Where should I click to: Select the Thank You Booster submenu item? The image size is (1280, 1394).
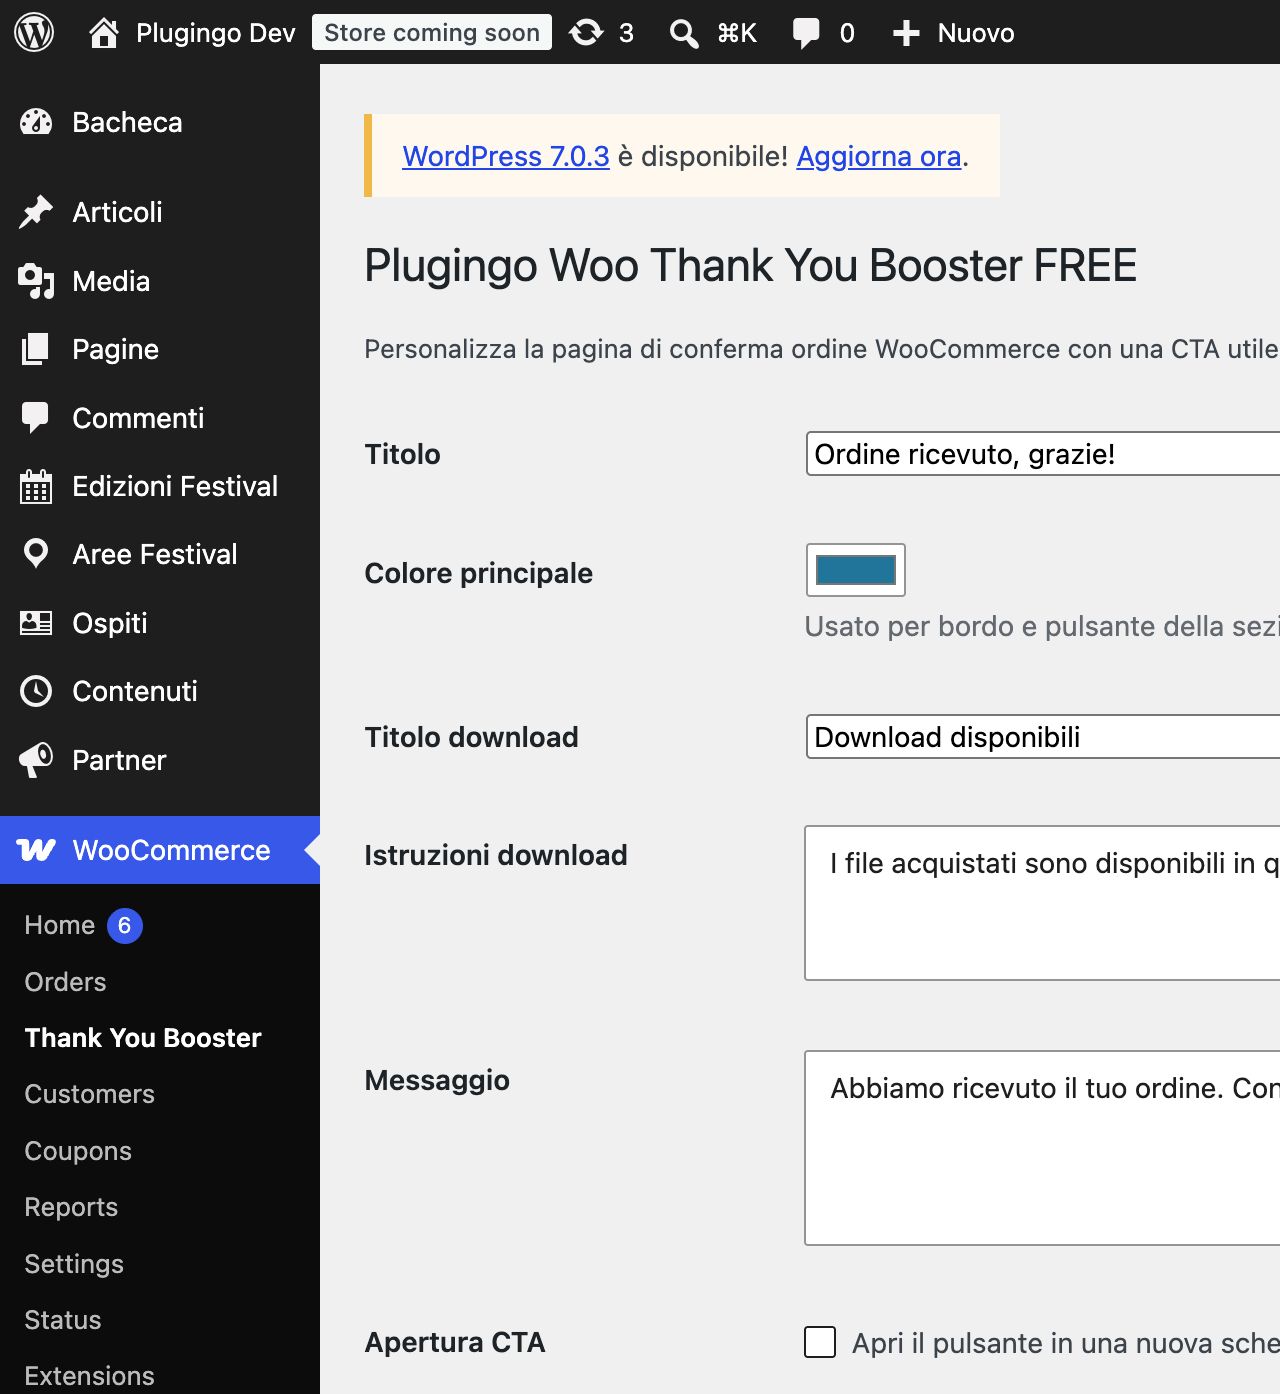143,1038
